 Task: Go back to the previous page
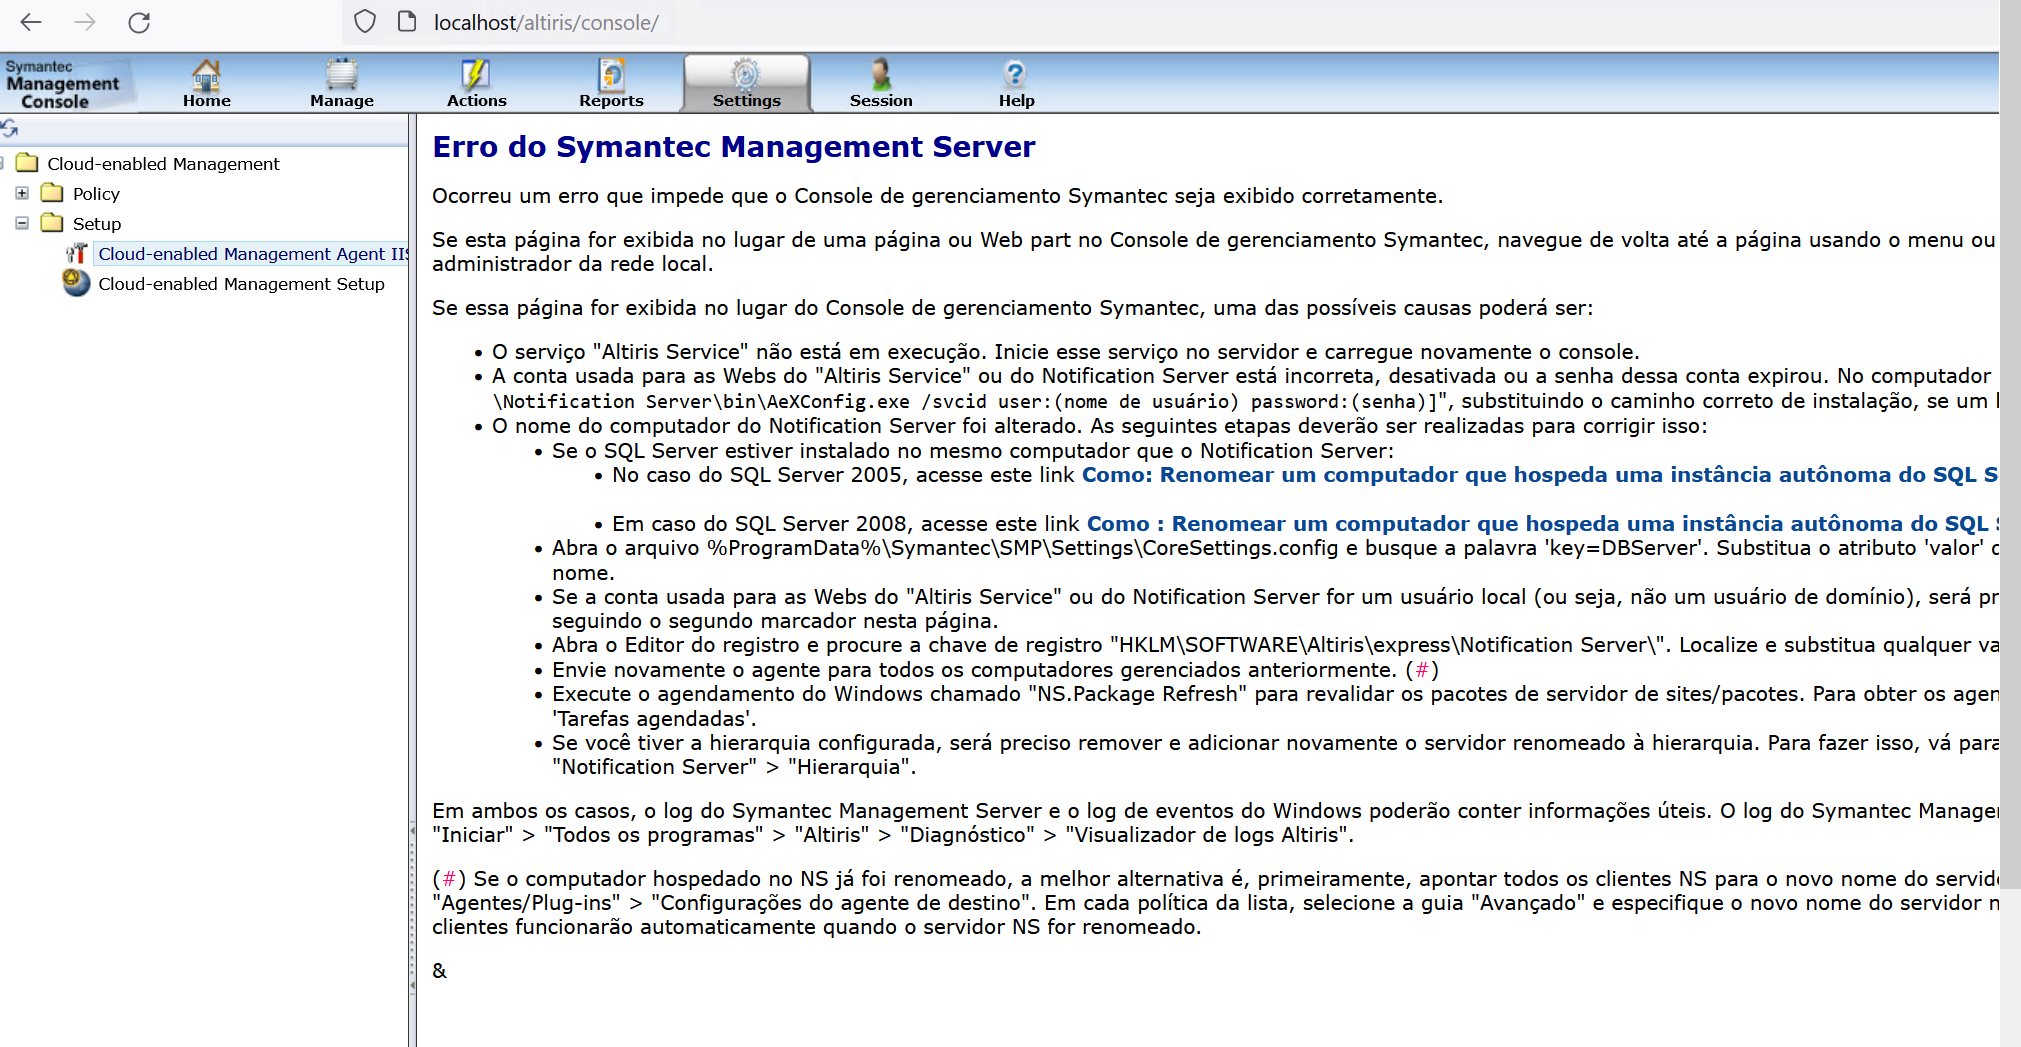31,22
